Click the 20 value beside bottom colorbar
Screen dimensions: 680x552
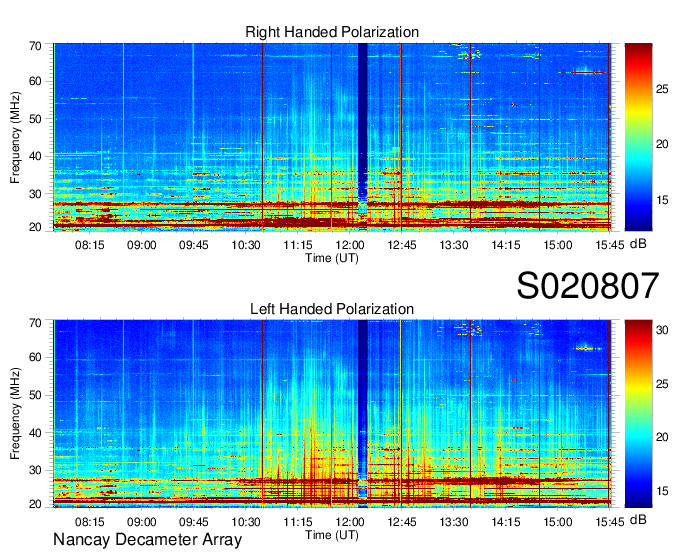pos(662,437)
